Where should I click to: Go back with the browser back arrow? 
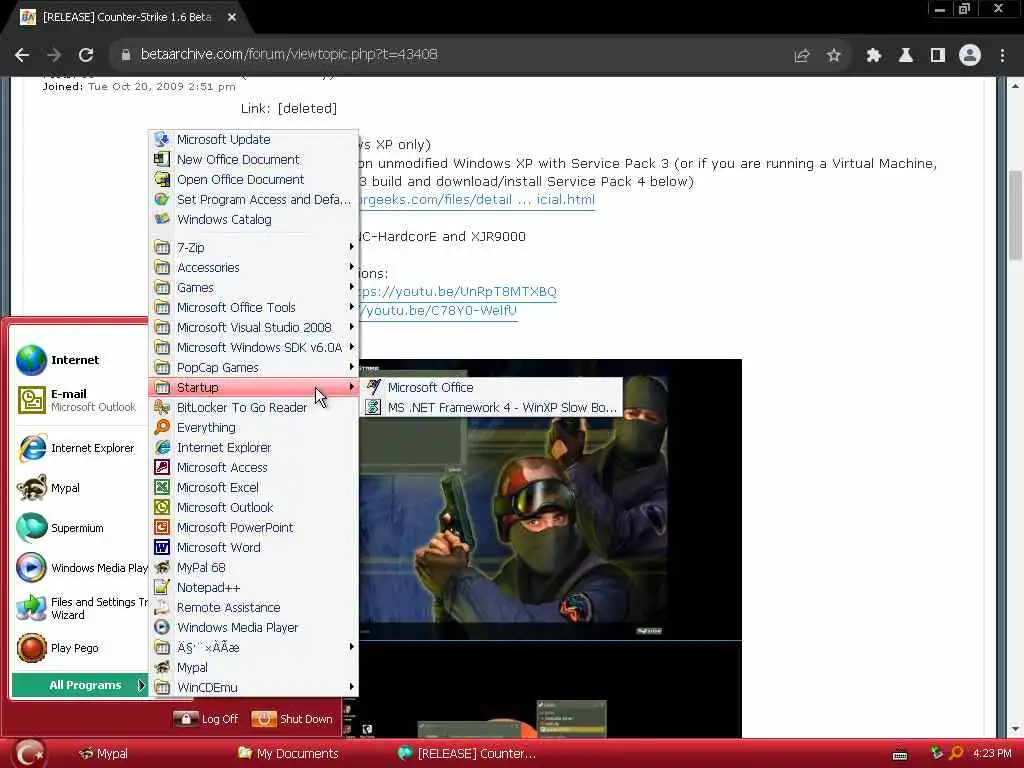pyautogui.click(x=22, y=55)
